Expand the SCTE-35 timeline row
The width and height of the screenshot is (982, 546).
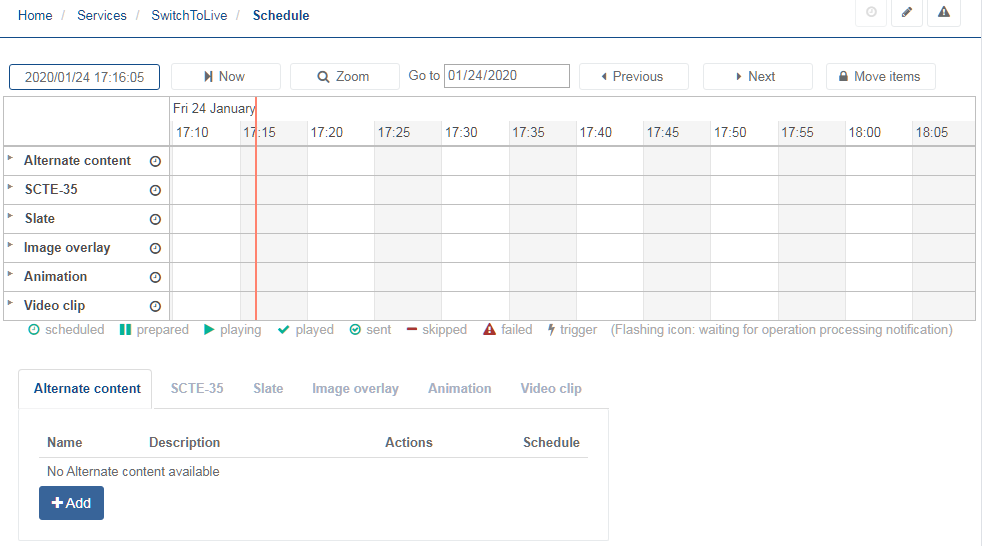click(x=11, y=187)
